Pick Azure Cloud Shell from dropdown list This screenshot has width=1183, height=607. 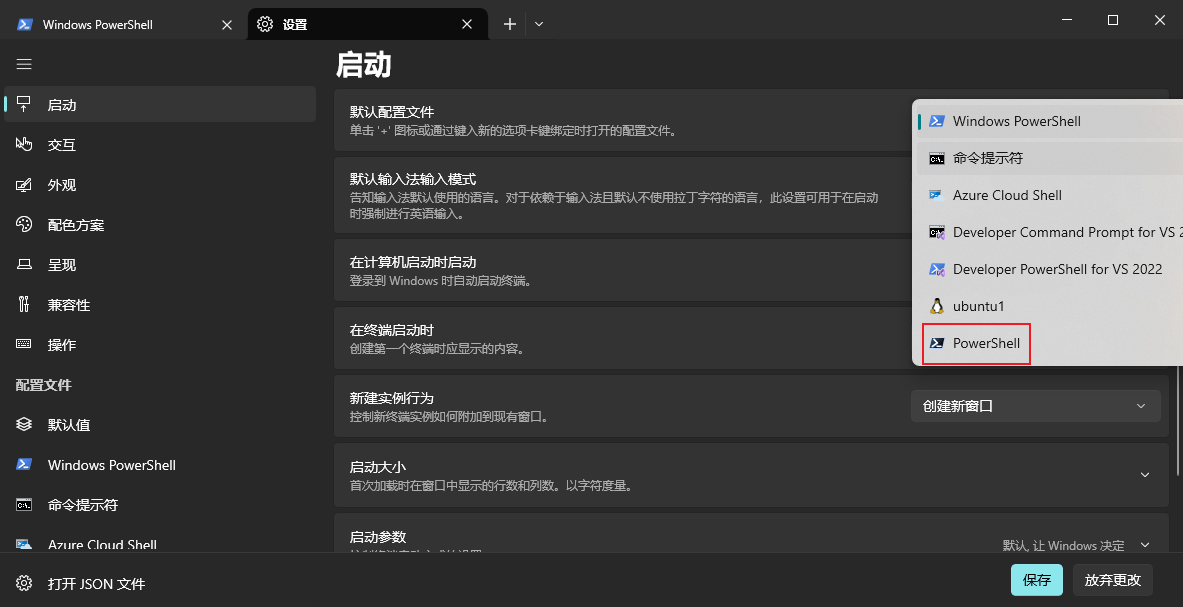1006,195
